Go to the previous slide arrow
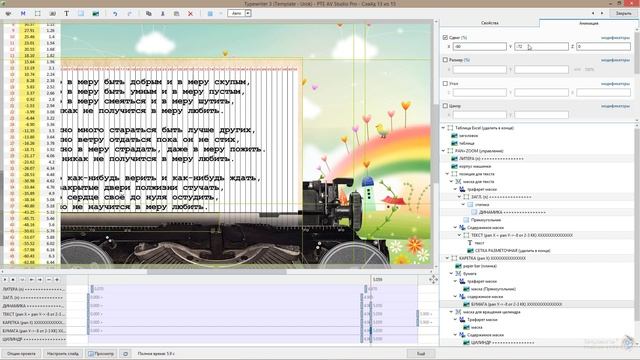Screen dimensions: 640x360 click(x=593, y=13)
